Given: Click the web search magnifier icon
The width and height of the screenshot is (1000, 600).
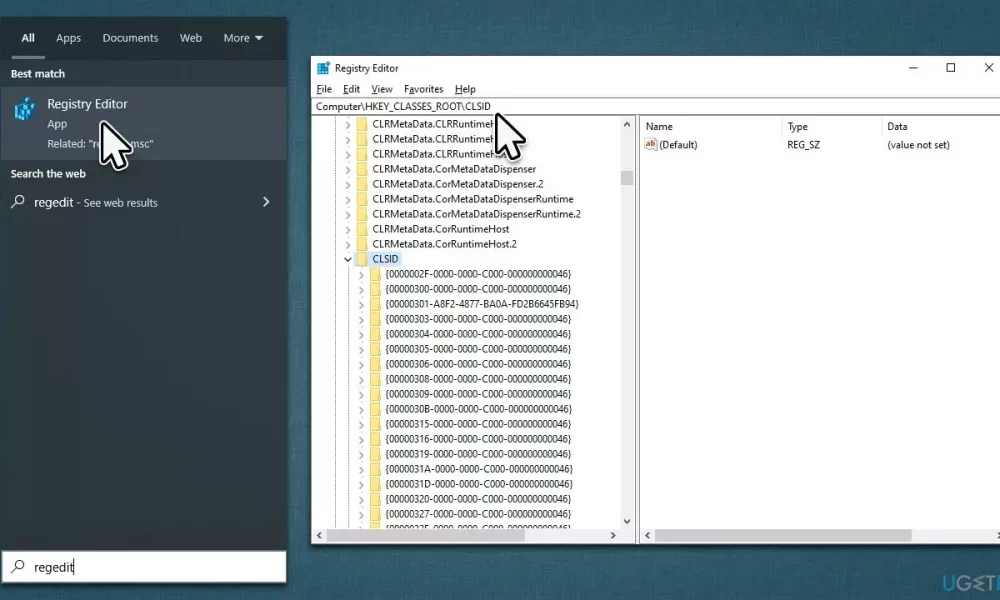Looking at the screenshot, I should (18, 201).
